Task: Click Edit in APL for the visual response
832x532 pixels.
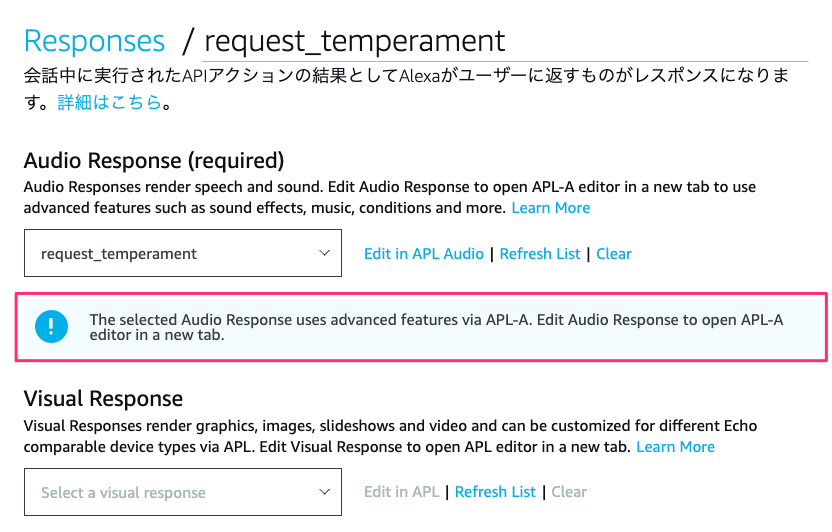Action: (401, 492)
